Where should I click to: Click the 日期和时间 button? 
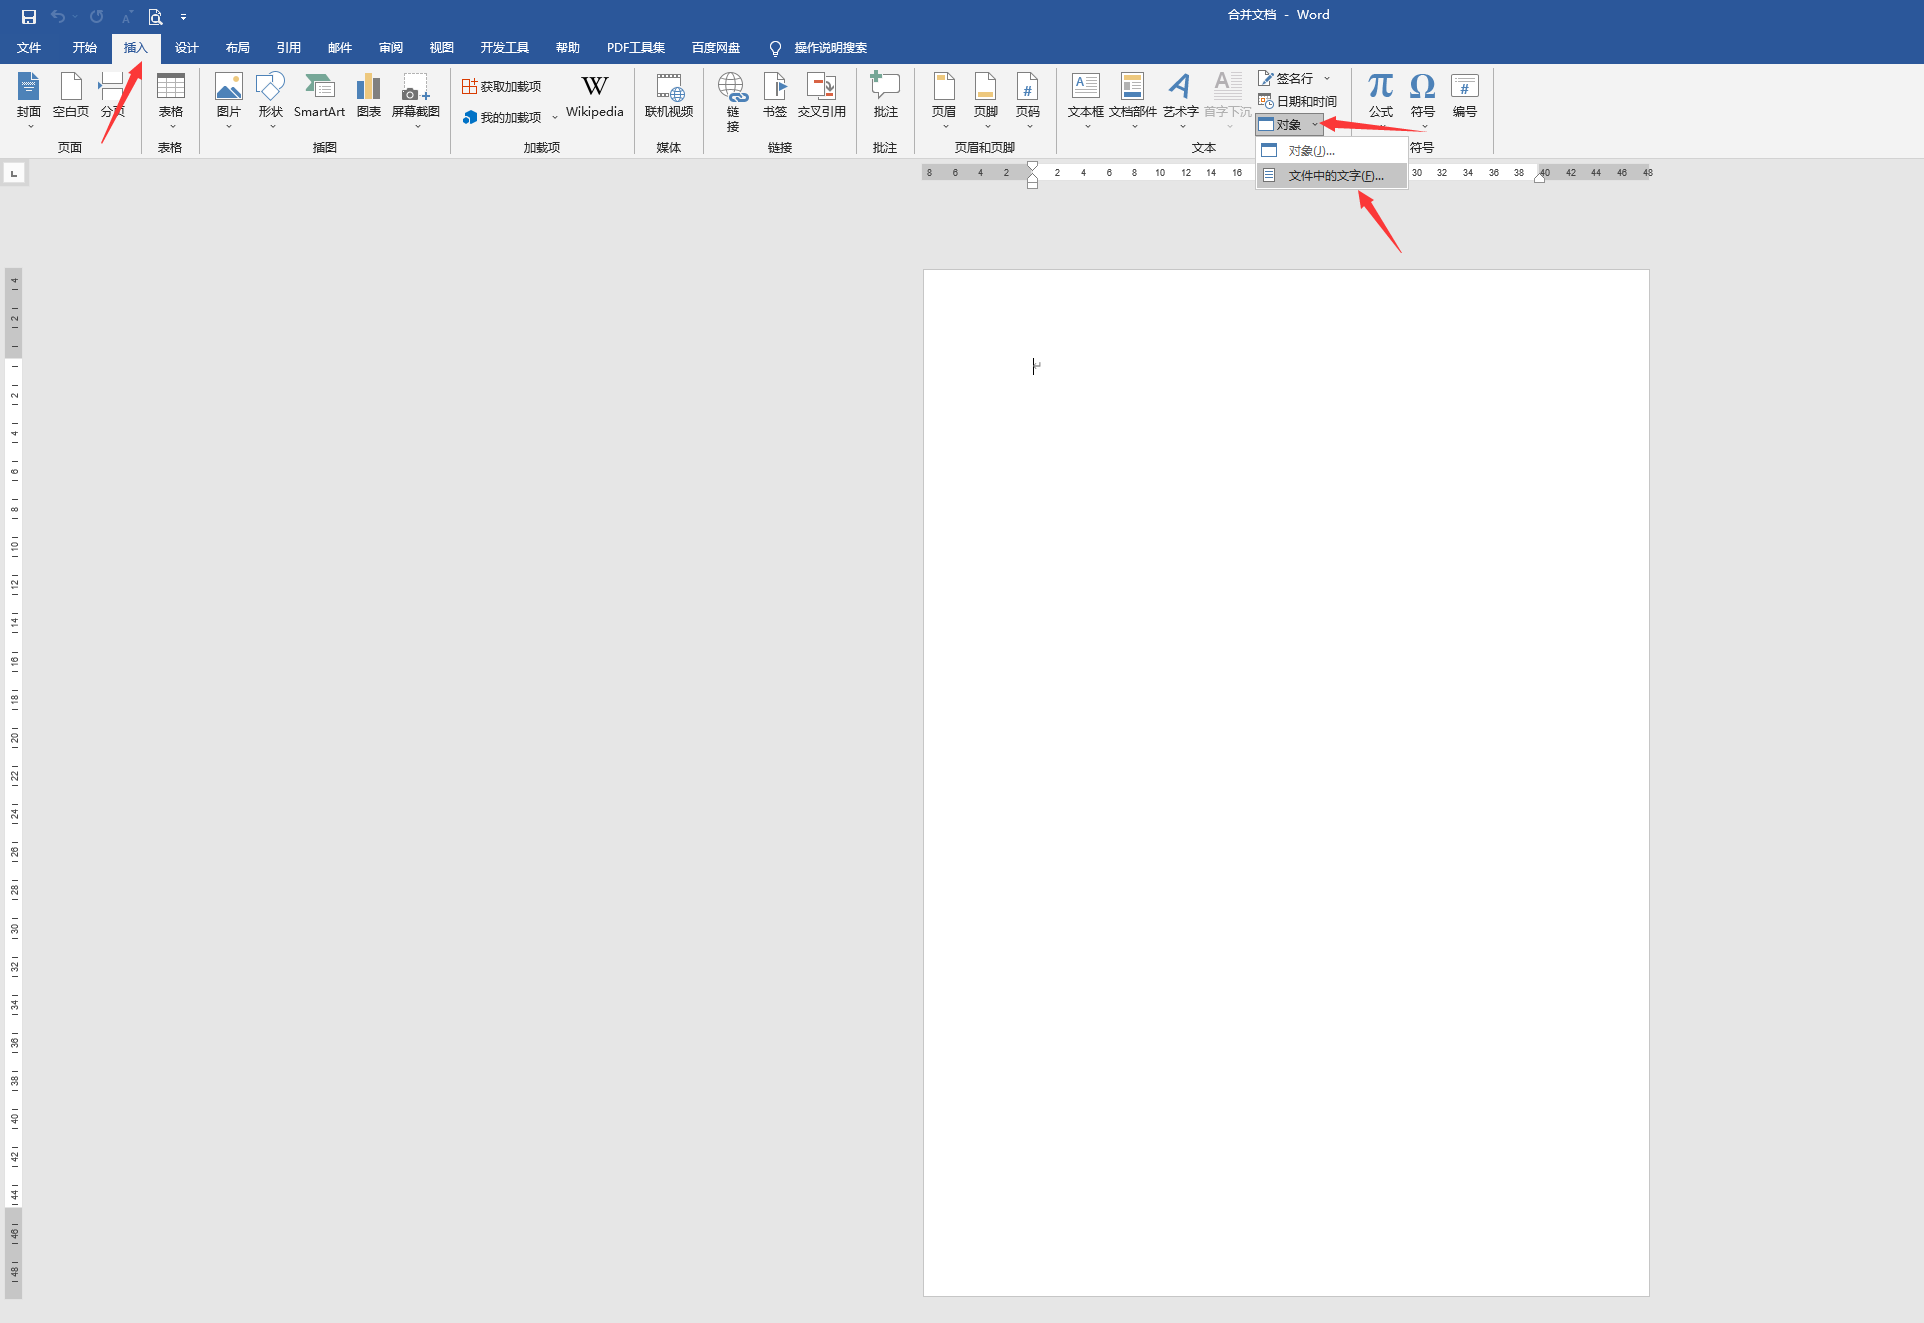click(1298, 102)
